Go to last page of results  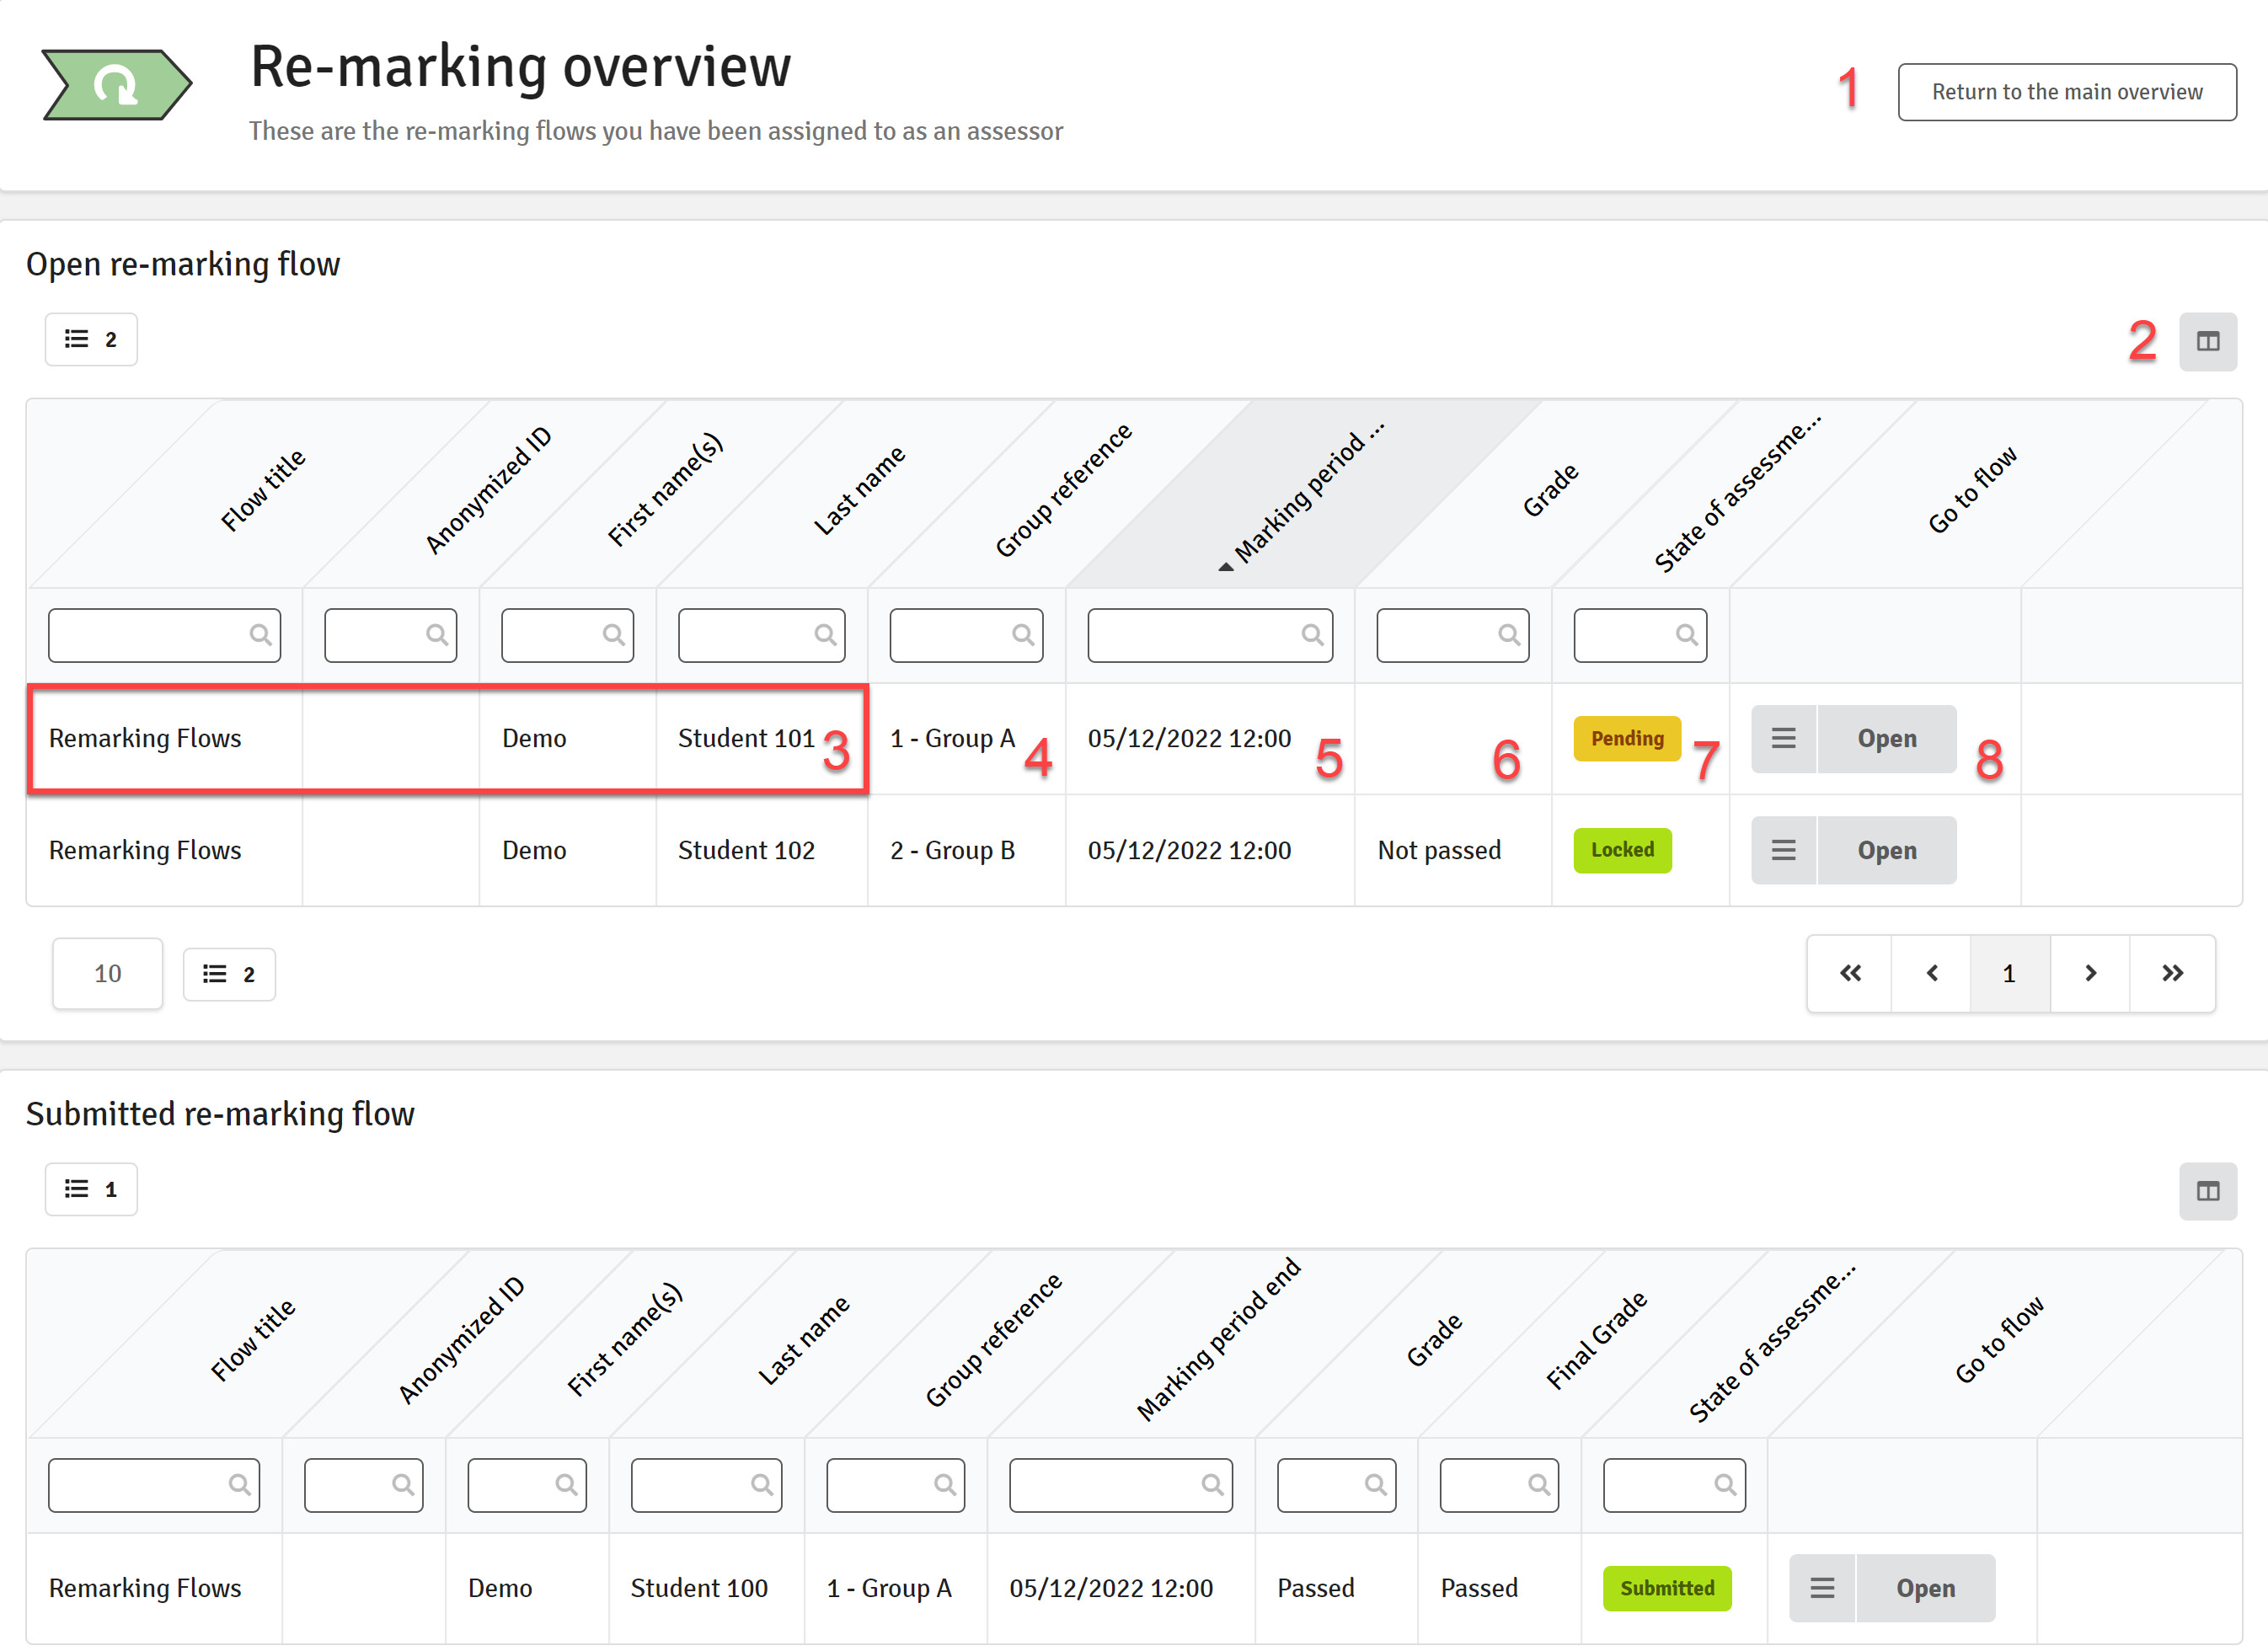2172,974
